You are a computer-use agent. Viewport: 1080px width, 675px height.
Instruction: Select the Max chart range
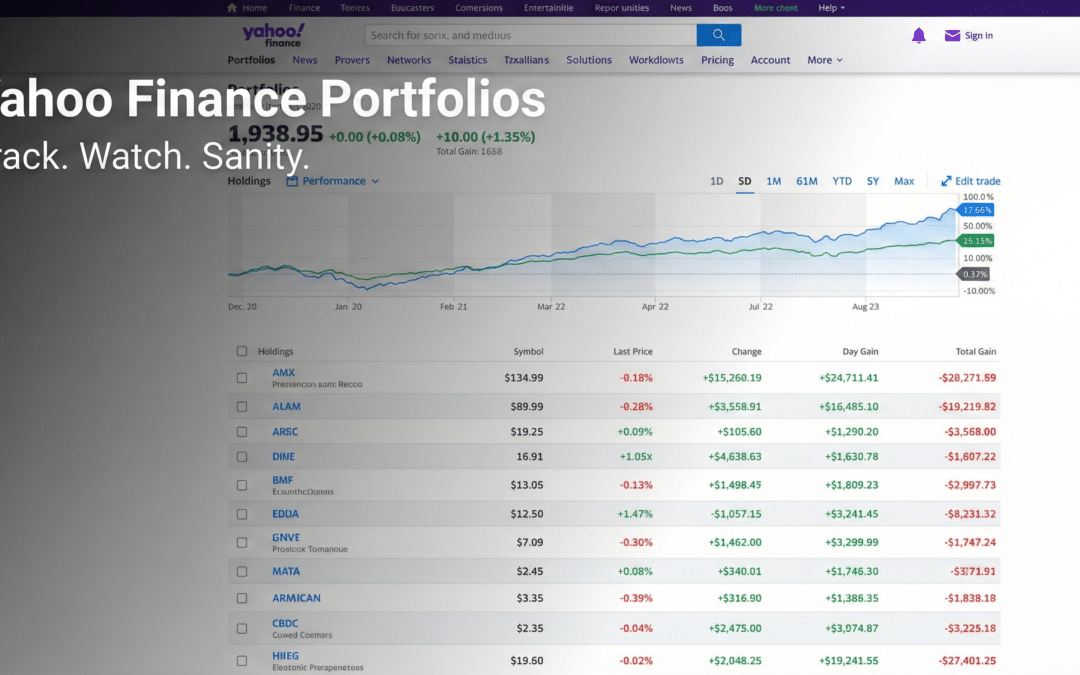coord(904,181)
